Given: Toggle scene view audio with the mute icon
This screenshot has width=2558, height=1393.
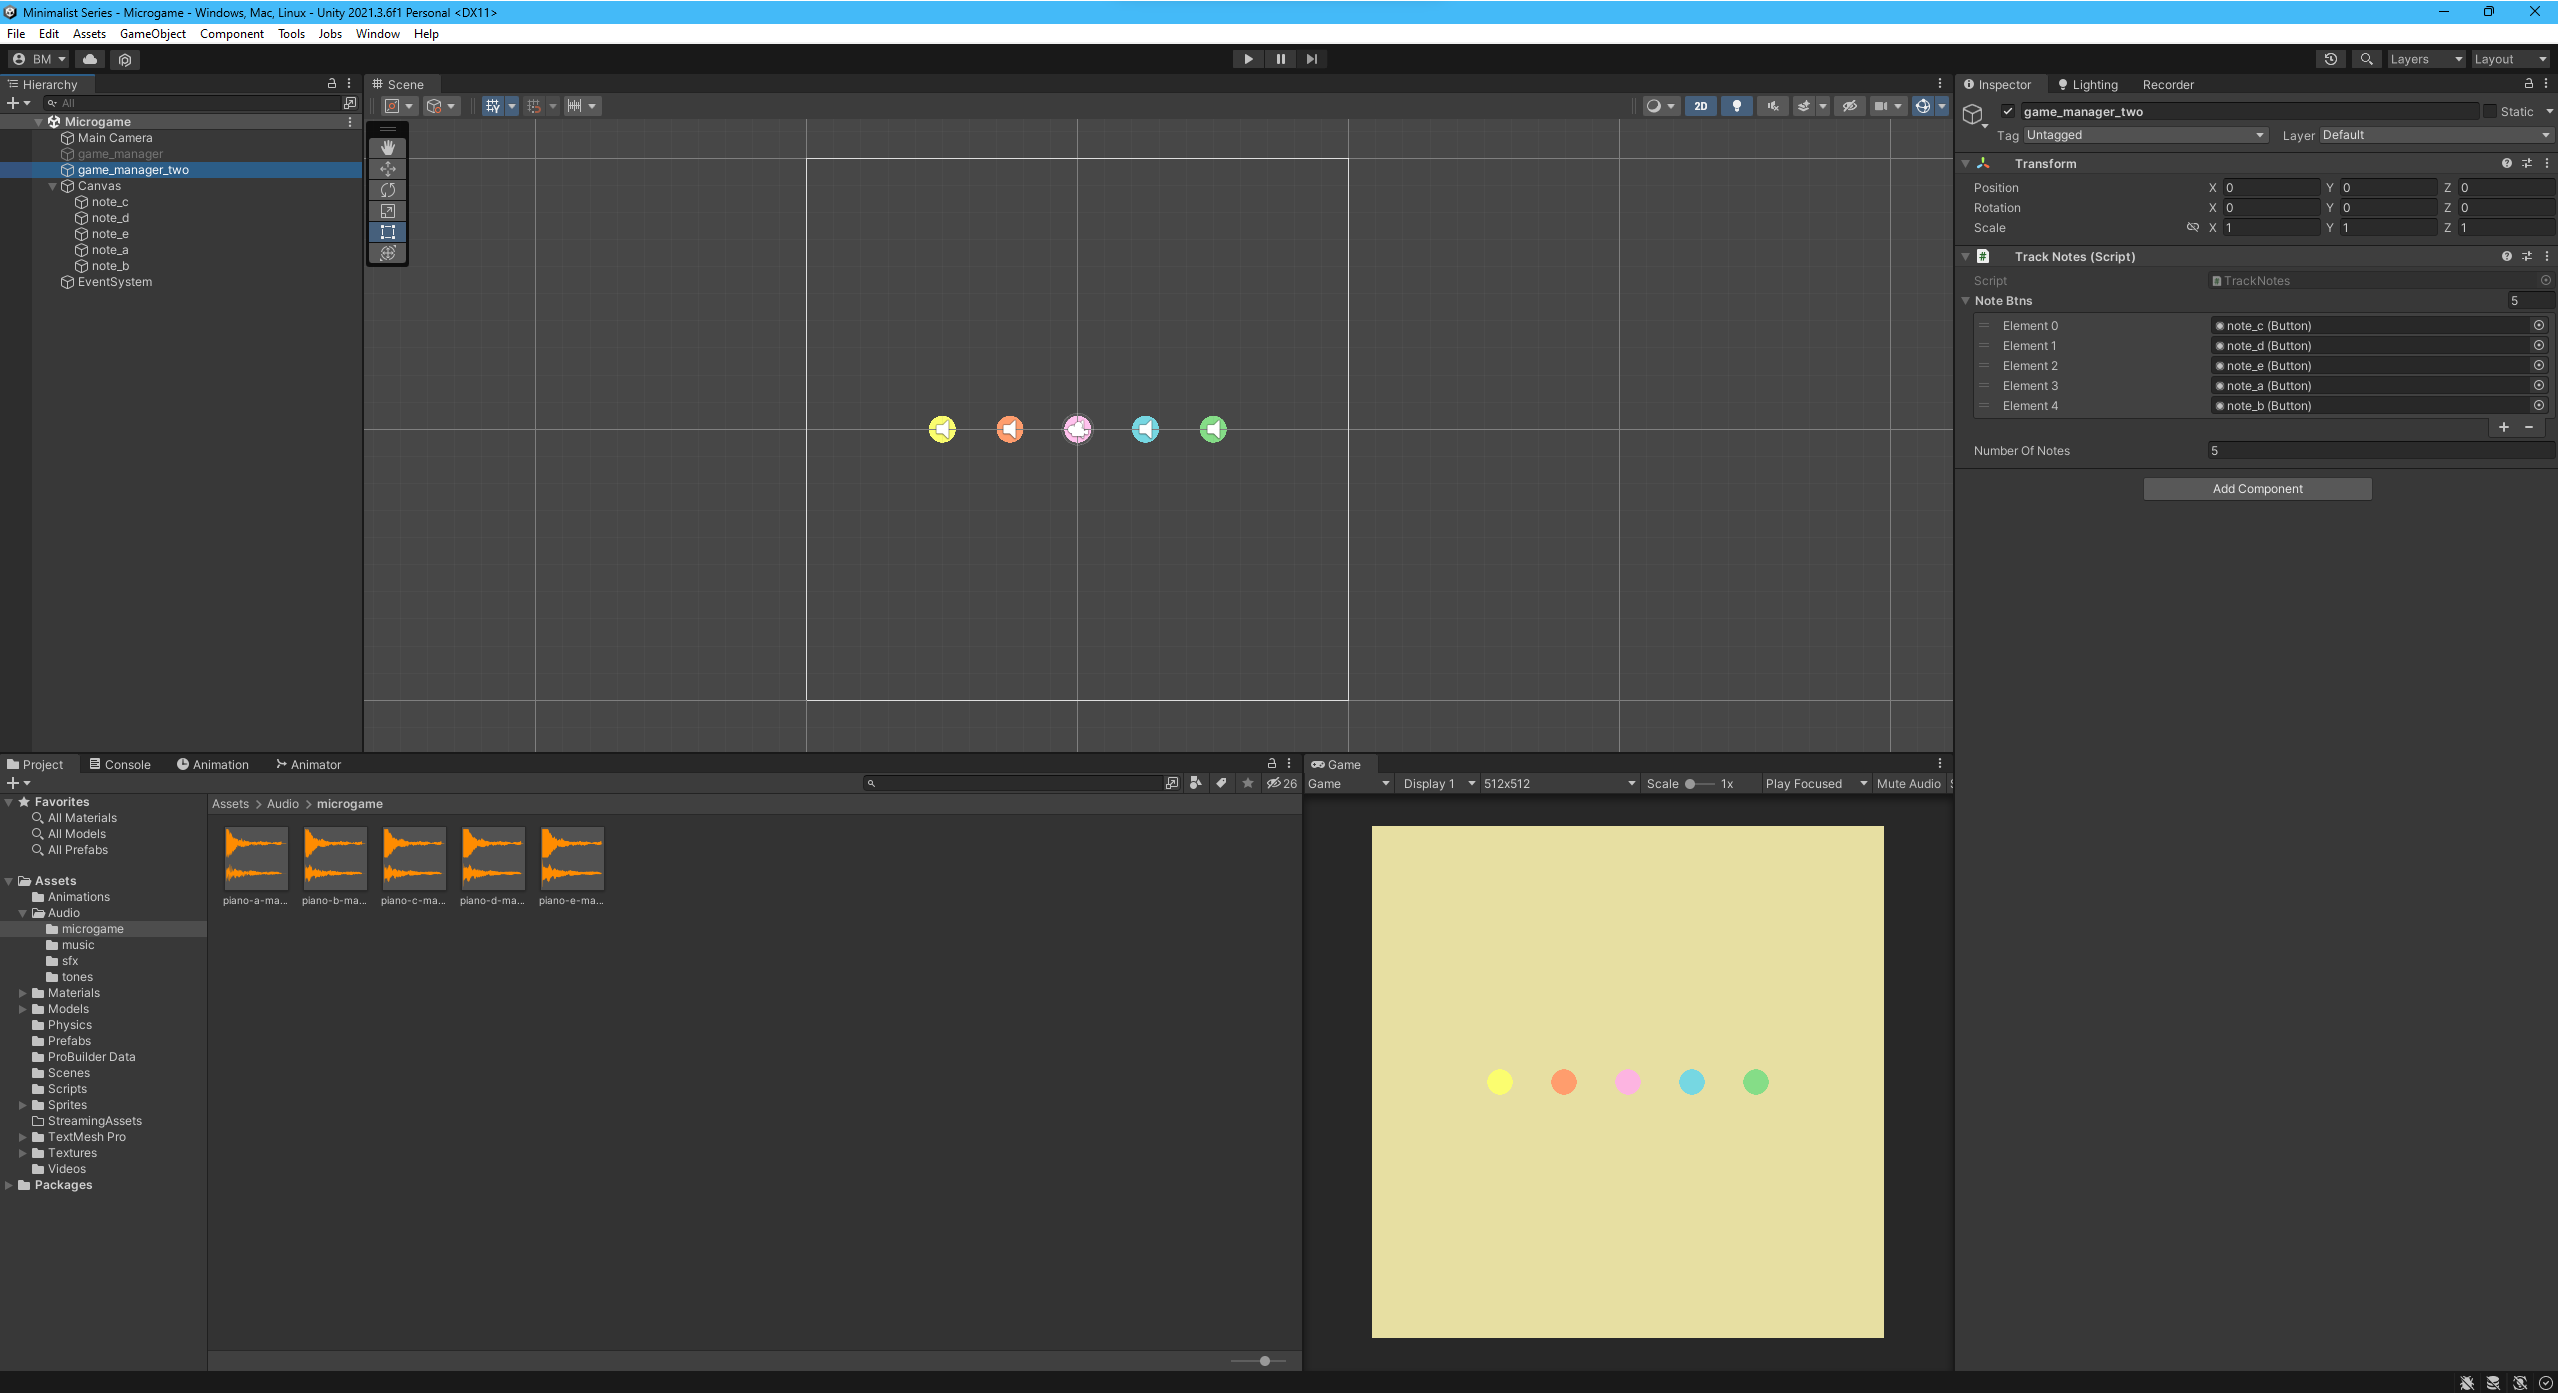Looking at the screenshot, I should (x=1771, y=105).
